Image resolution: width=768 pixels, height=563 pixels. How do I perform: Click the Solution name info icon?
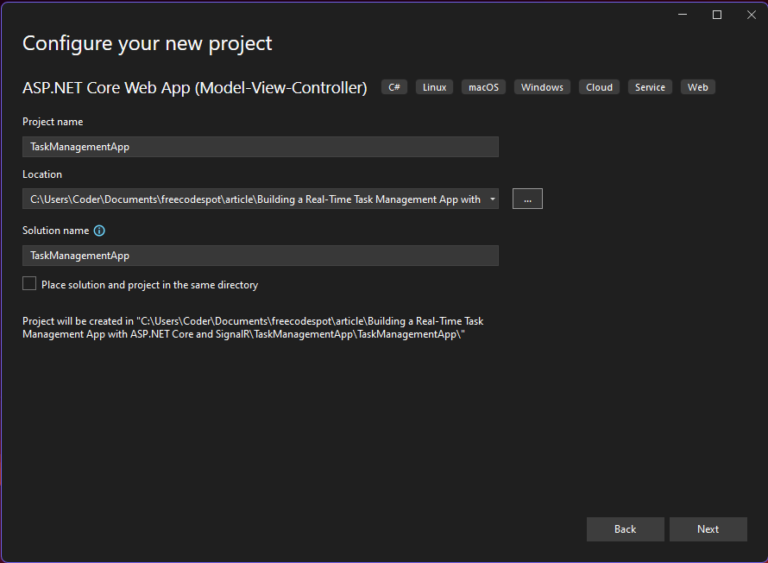coord(99,231)
